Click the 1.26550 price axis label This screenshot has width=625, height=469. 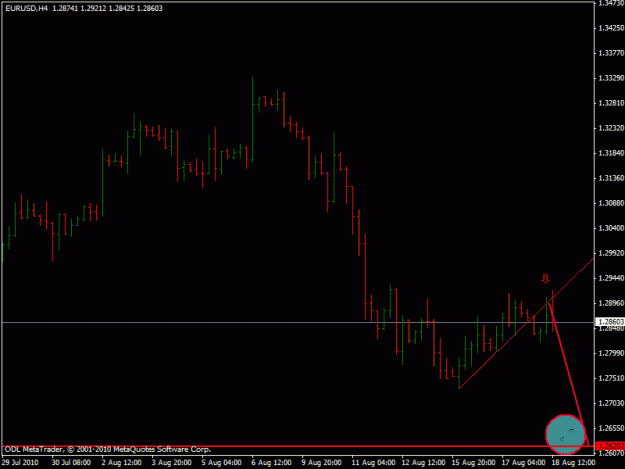point(611,428)
